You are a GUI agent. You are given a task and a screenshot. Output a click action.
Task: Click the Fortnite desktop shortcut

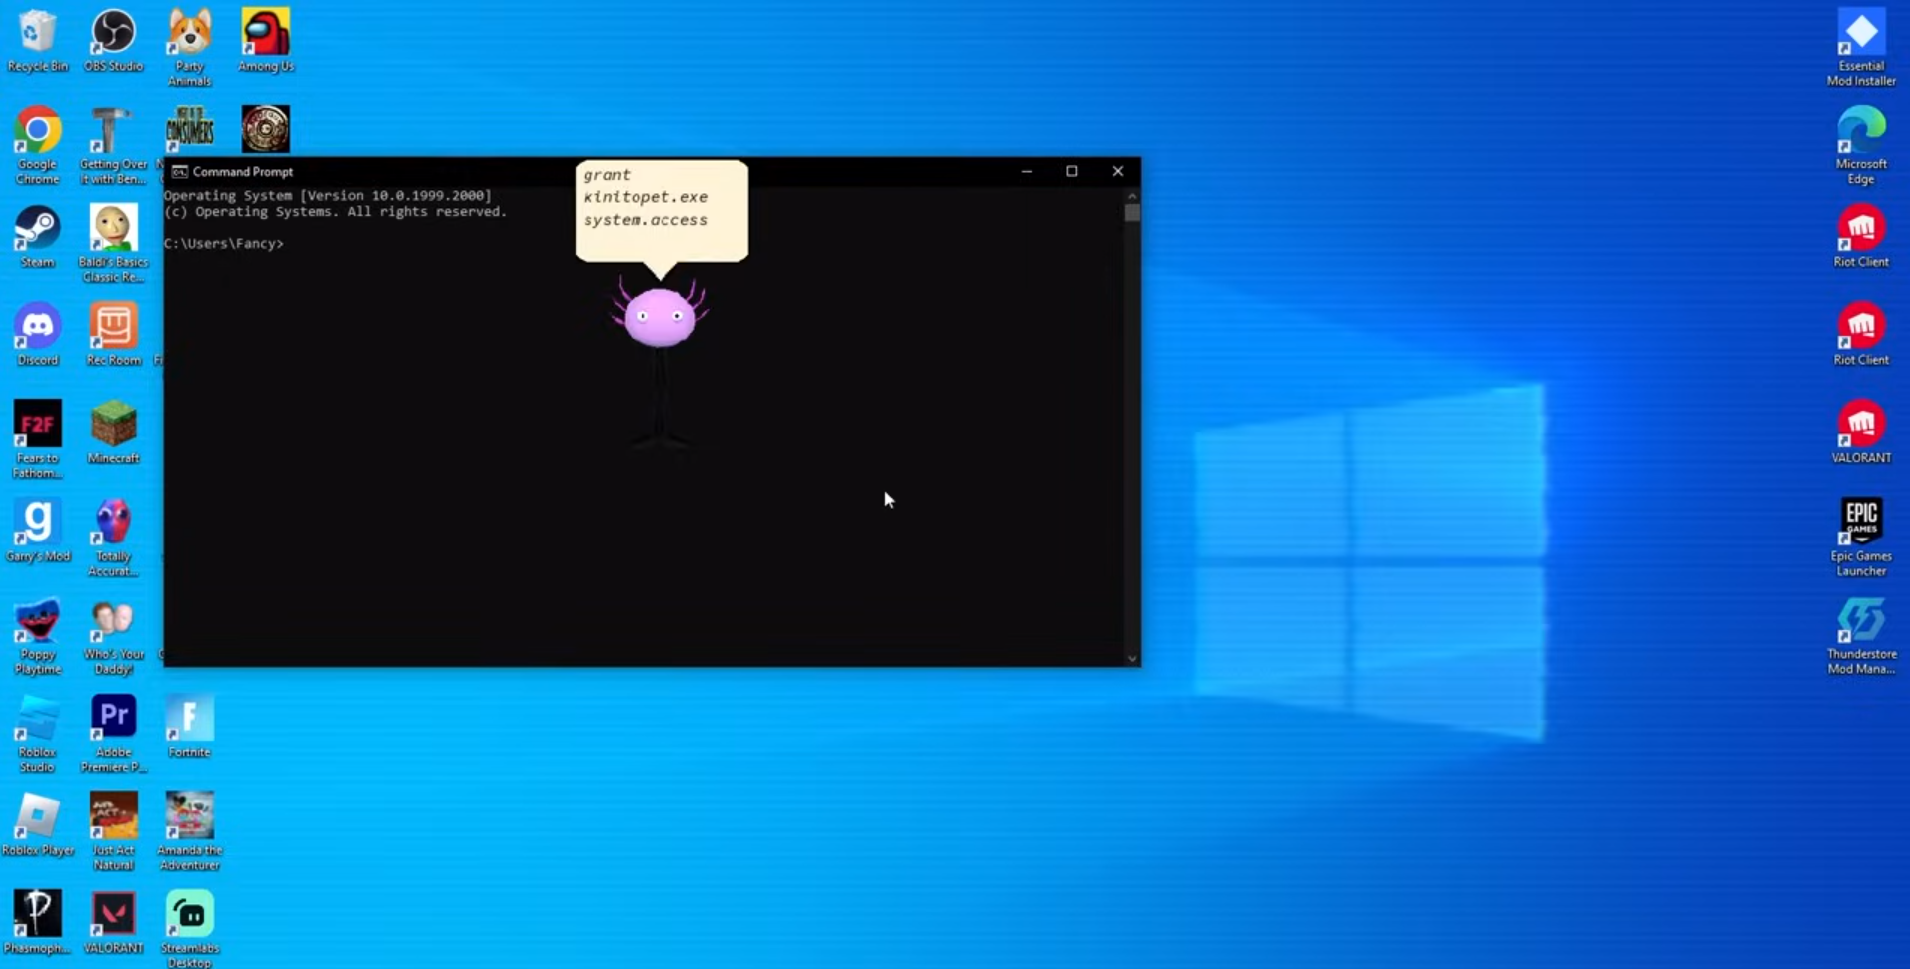click(189, 726)
